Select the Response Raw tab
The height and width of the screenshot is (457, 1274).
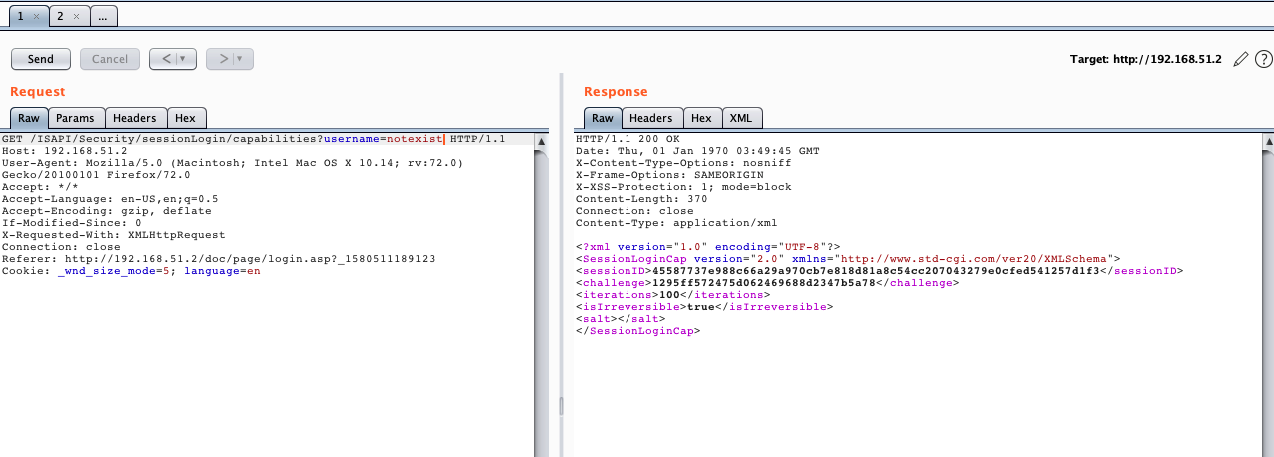[603, 118]
